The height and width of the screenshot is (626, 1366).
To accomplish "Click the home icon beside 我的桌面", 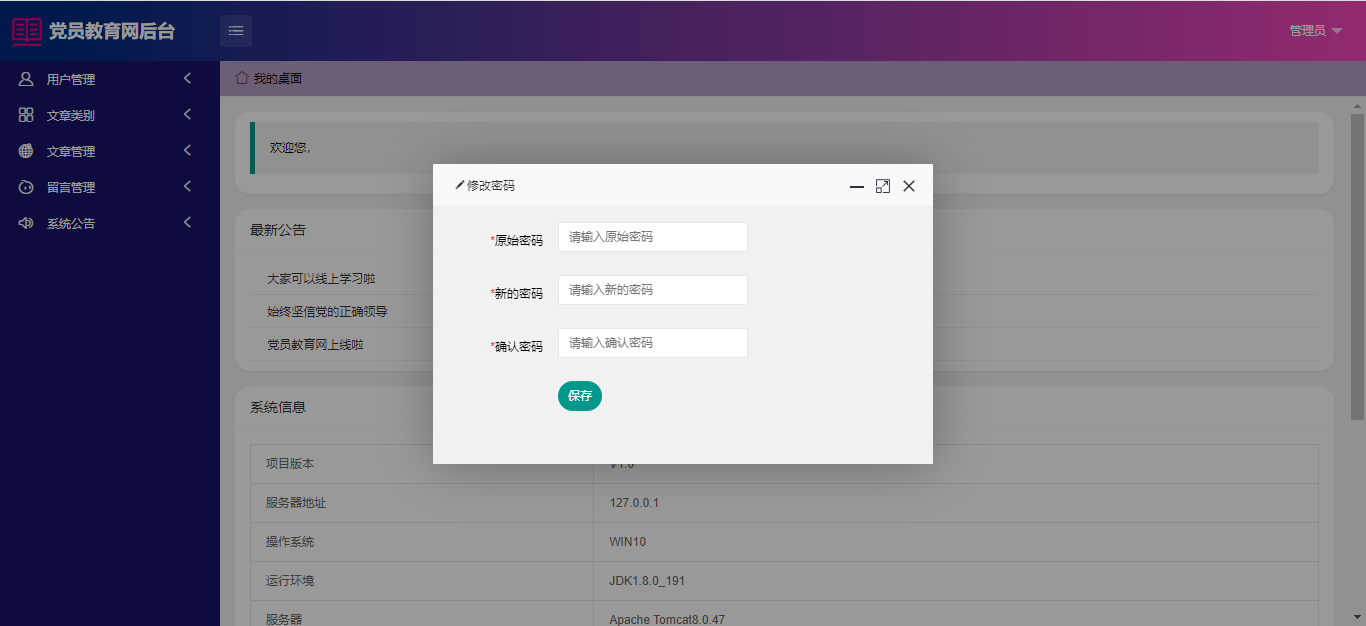I will coord(241,77).
